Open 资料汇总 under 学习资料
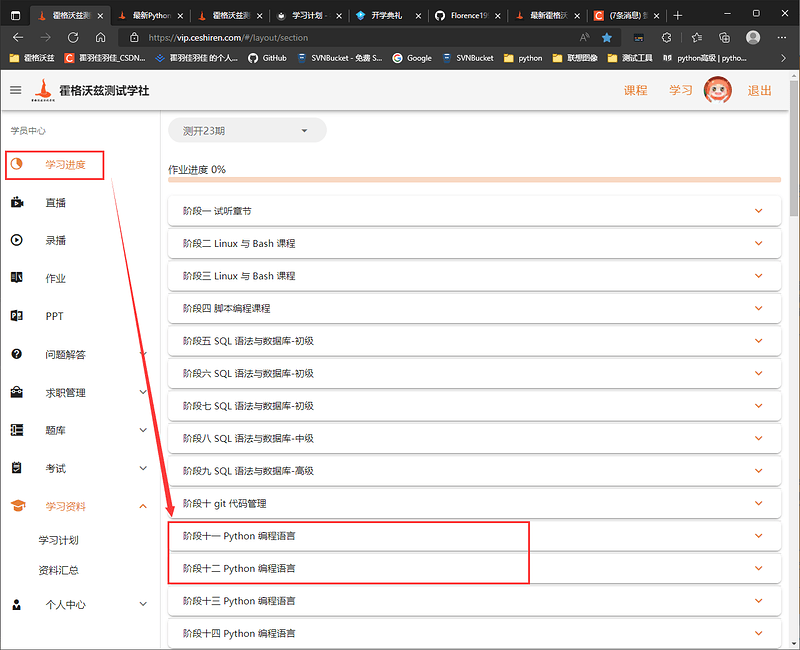This screenshot has height=650, width=800. (59, 570)
